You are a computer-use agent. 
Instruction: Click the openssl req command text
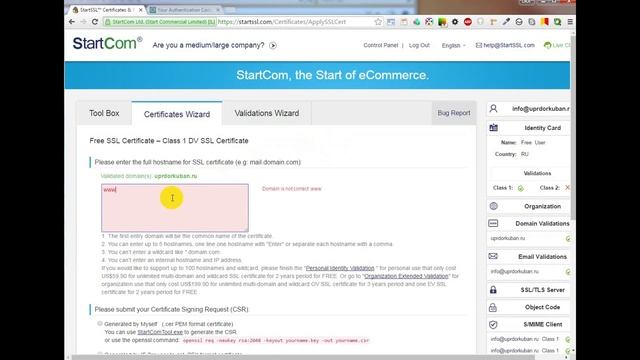[x=276, y=340]
